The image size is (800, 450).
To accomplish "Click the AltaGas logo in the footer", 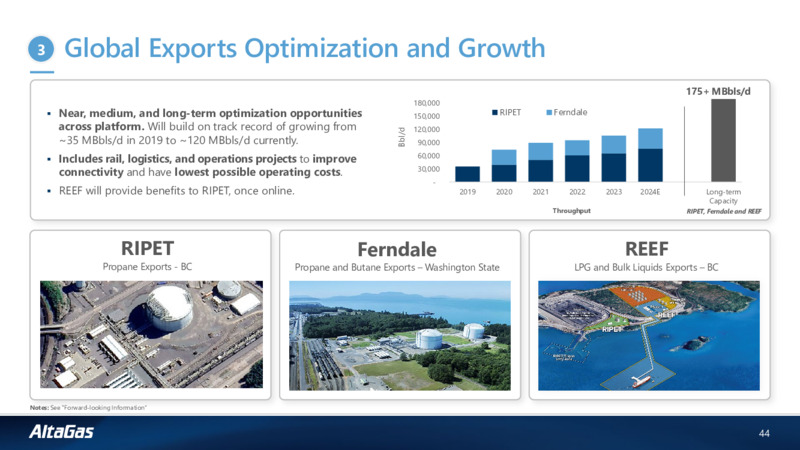I will pos(61,432).
